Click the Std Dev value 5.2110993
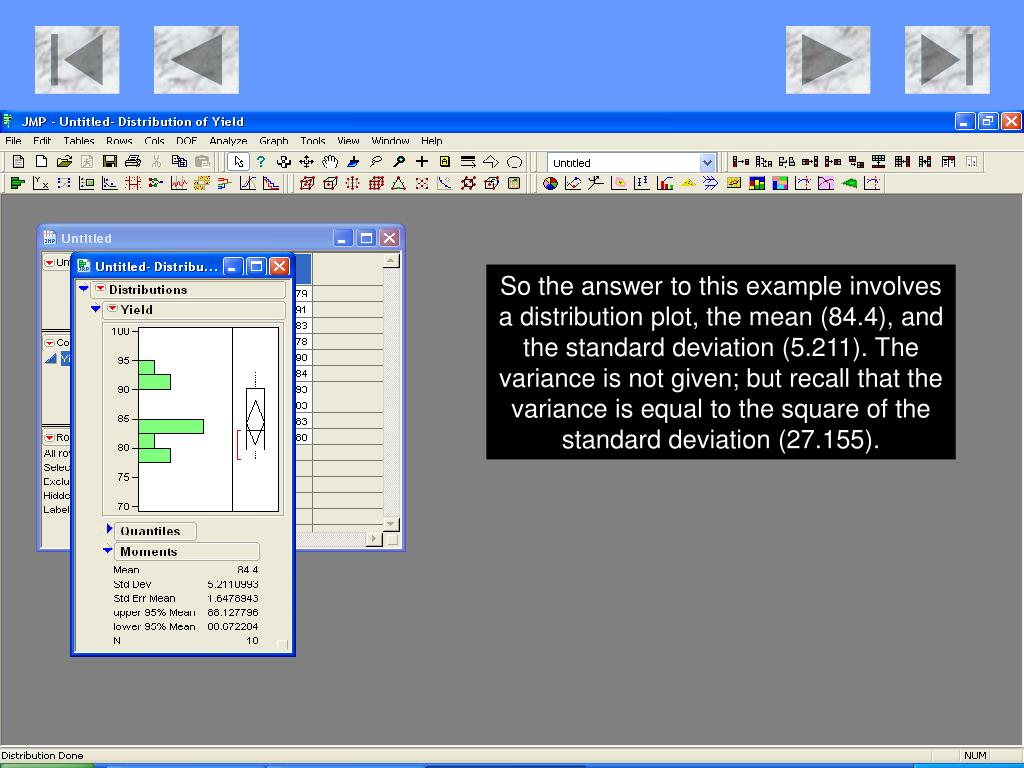 (x=233, y=584)
